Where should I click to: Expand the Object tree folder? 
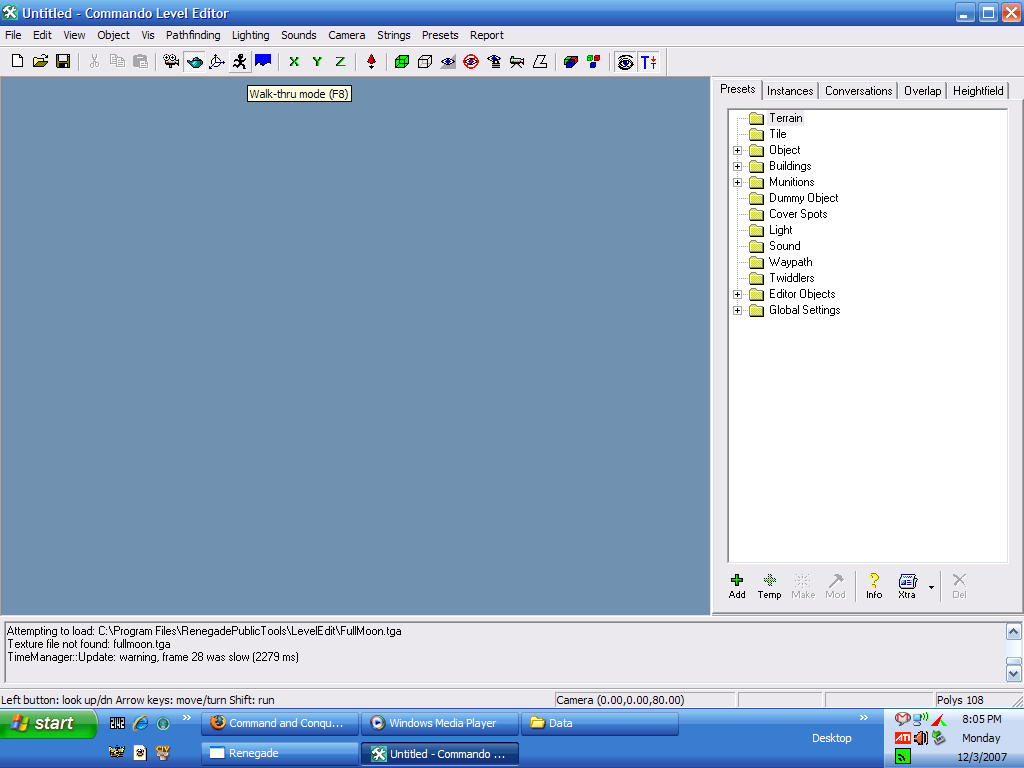tap(738, 150)
